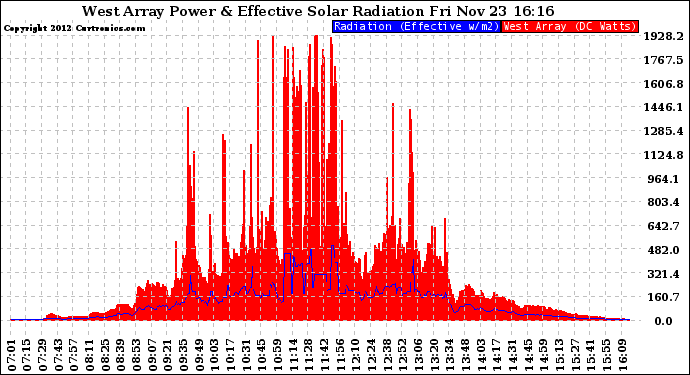Click the 15:41 time label
This screenshot has height=375, width=690.
click(591, 355)
